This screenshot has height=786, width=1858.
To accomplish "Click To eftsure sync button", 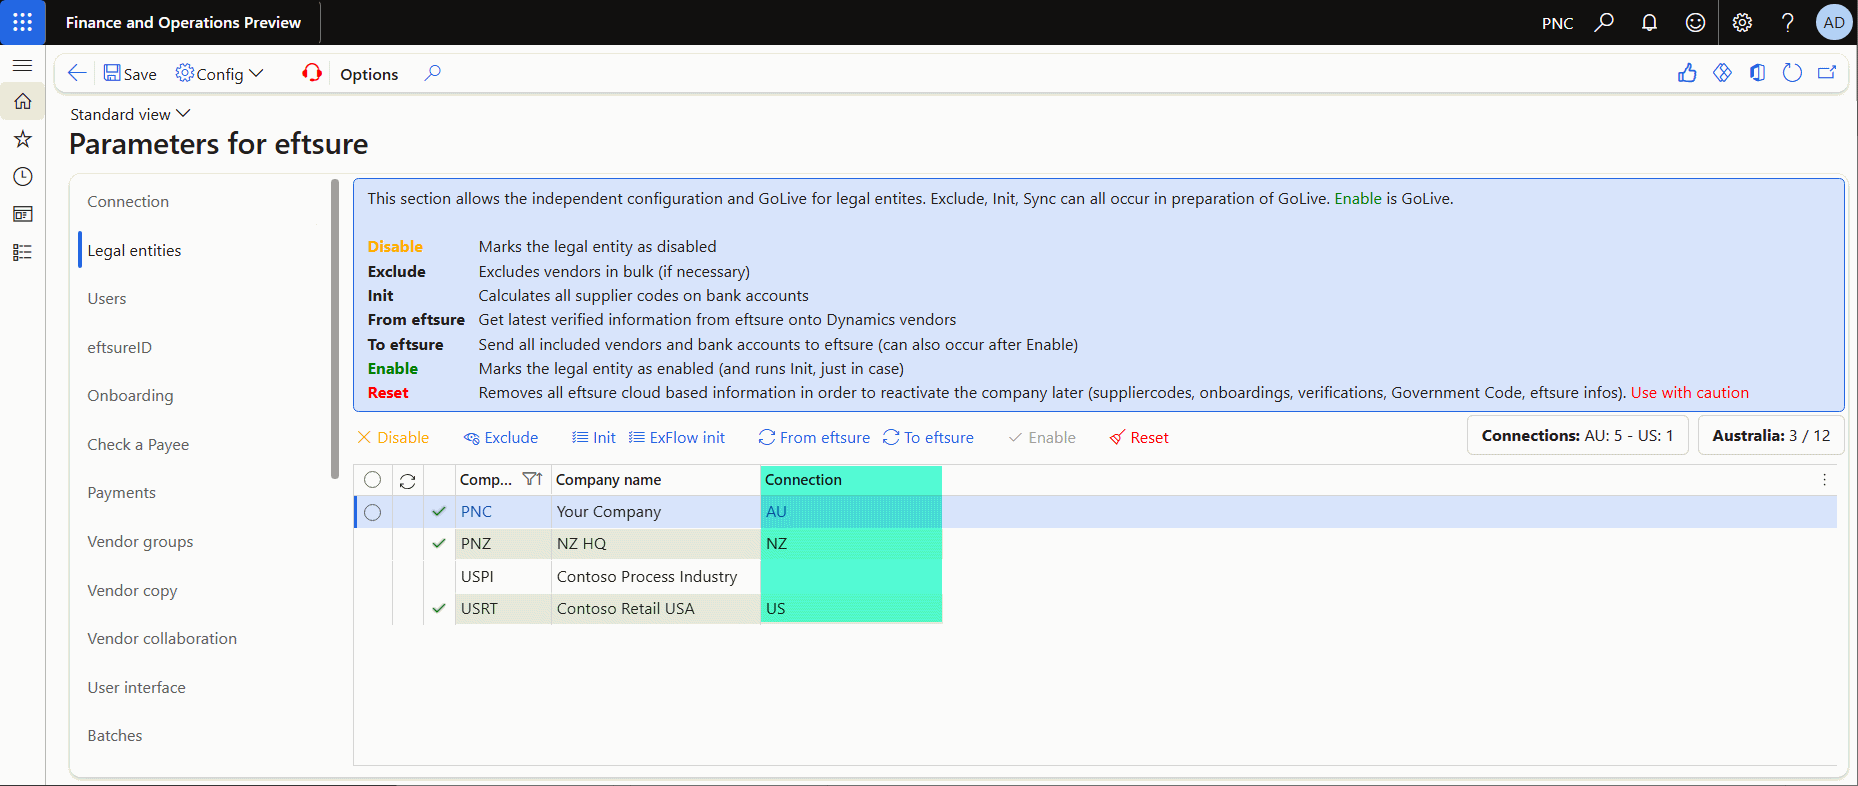I will click(928, 438).
